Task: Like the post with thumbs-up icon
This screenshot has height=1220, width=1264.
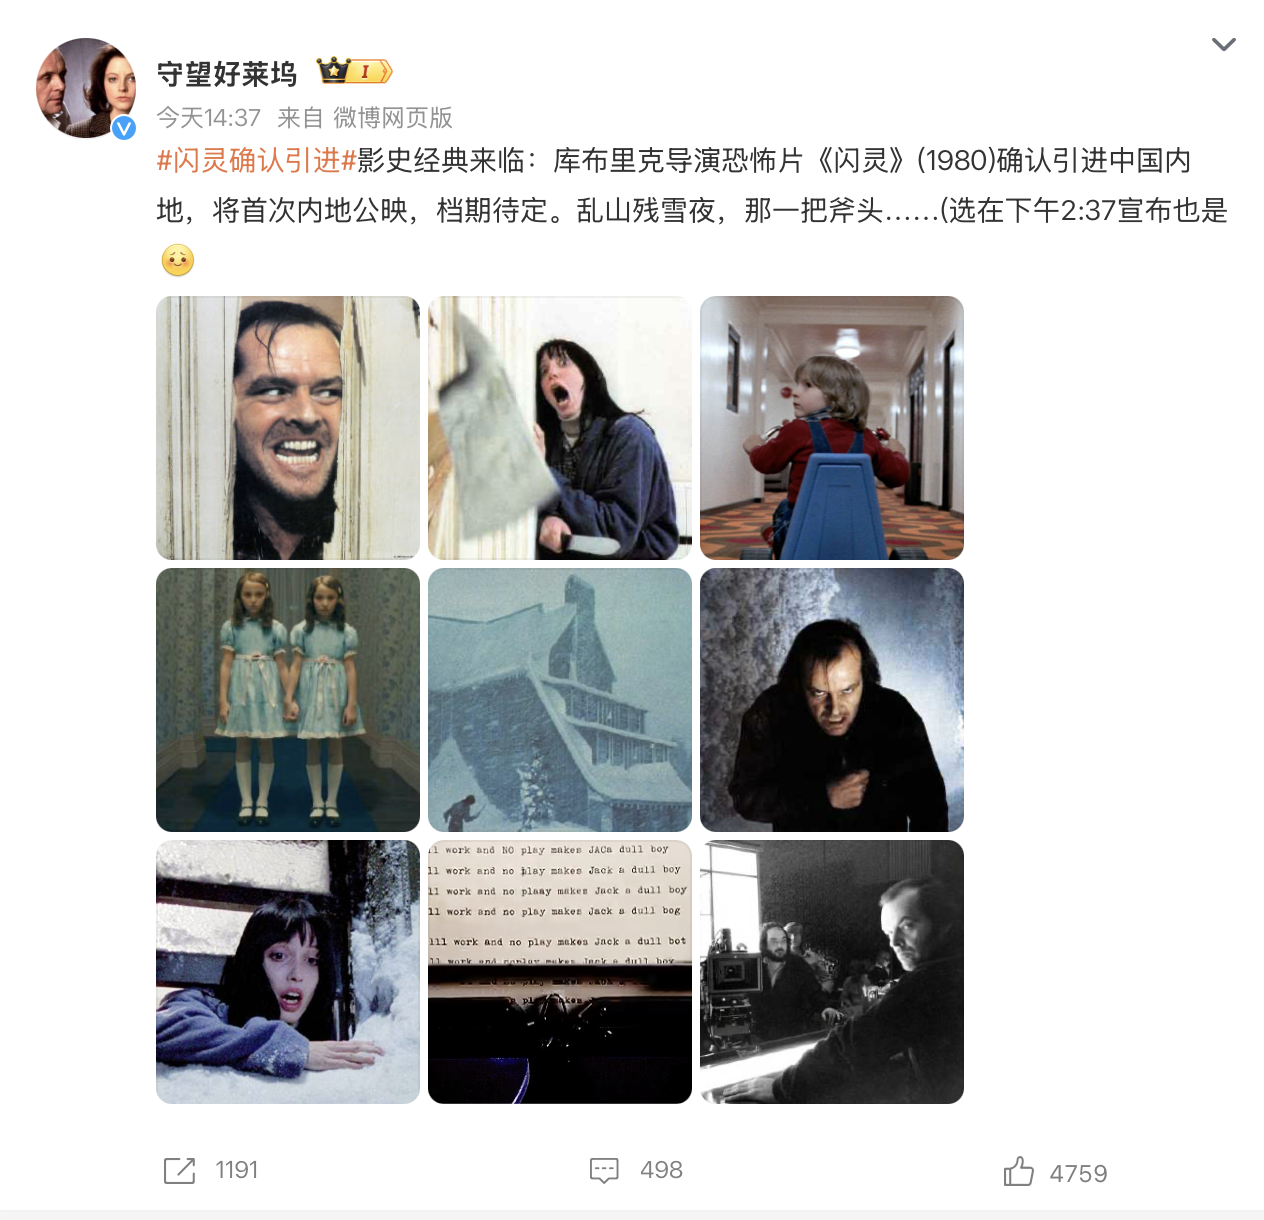Action: [x=1019, y=1171]
